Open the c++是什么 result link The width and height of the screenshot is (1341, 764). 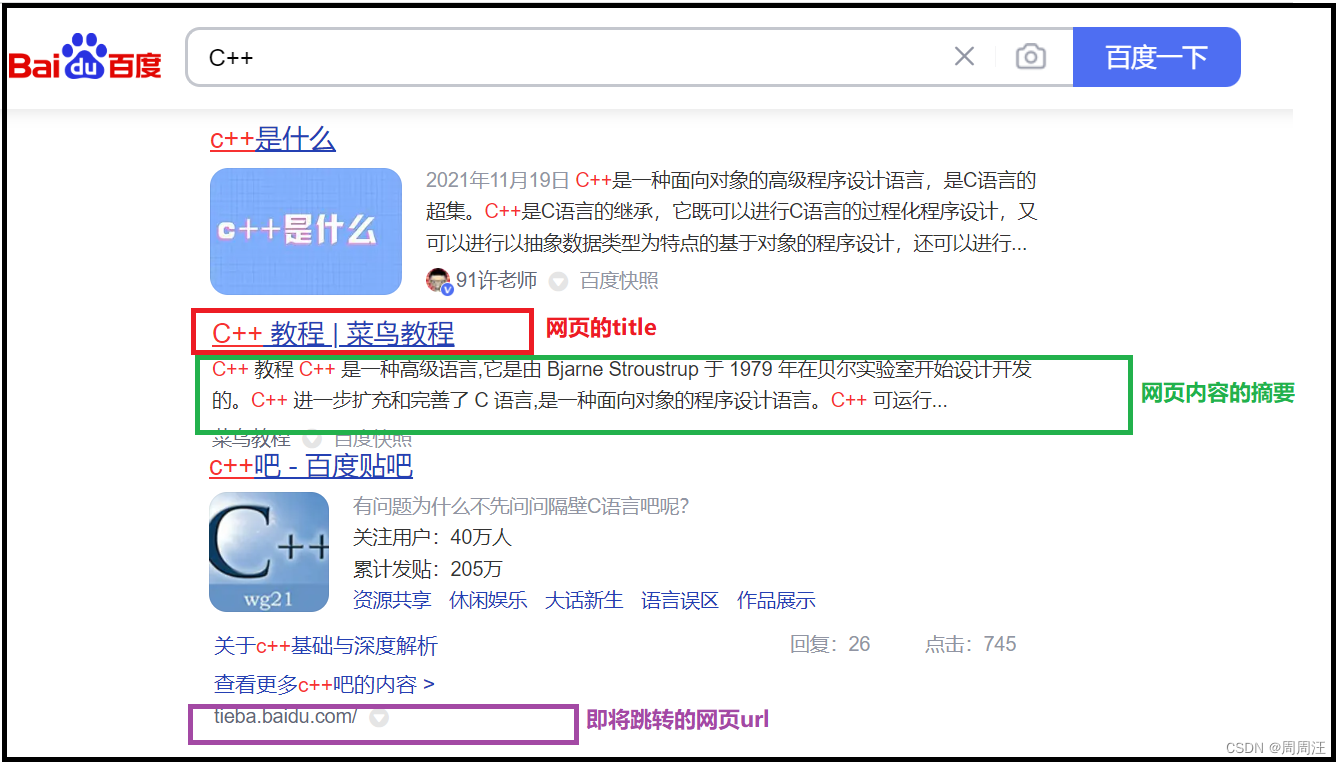pyautogui.click(x=273, y=139)
